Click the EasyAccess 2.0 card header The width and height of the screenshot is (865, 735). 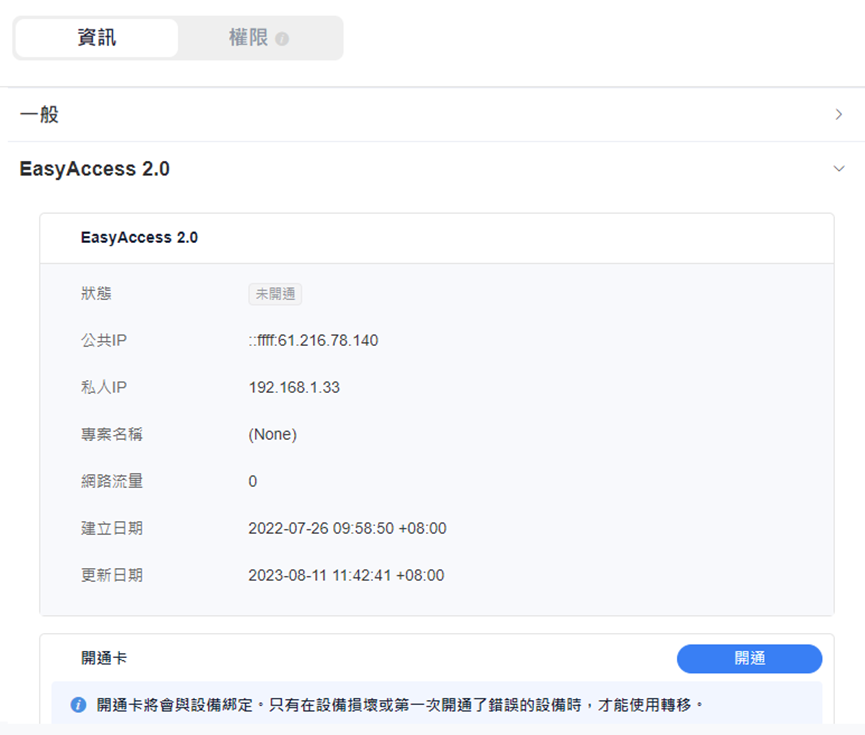139,237
